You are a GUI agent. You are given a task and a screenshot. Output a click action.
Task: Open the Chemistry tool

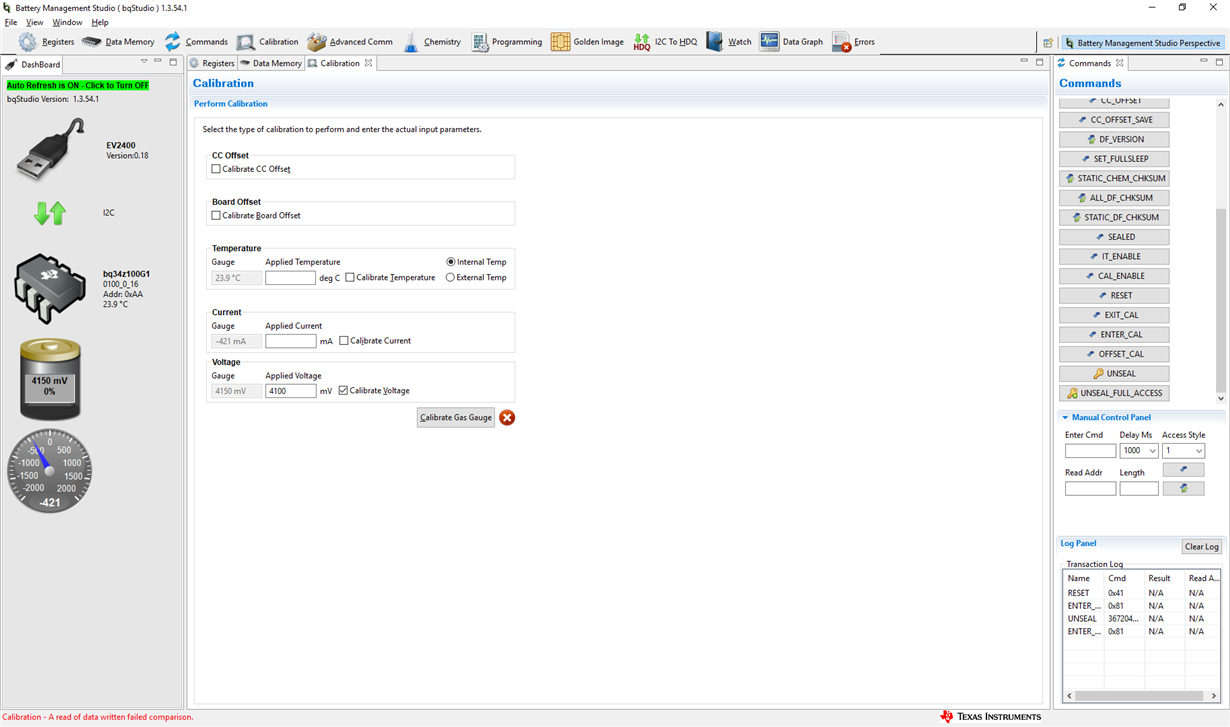[x=432, y=42]
